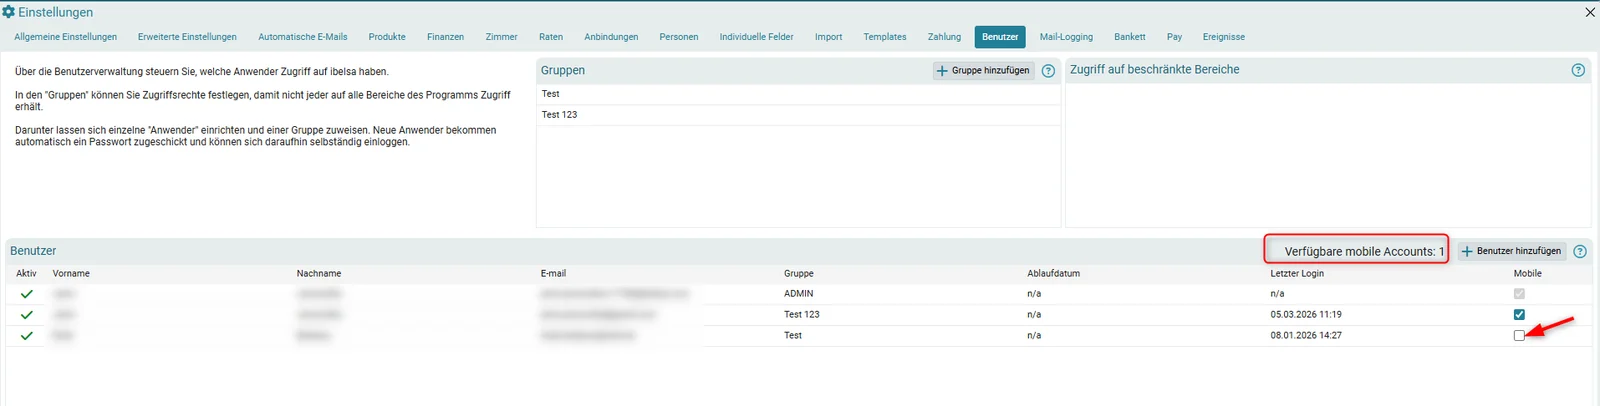Click the Benutzer hinzufügen button
This screenshot has height=406, width=1600.
(1511, 251)
